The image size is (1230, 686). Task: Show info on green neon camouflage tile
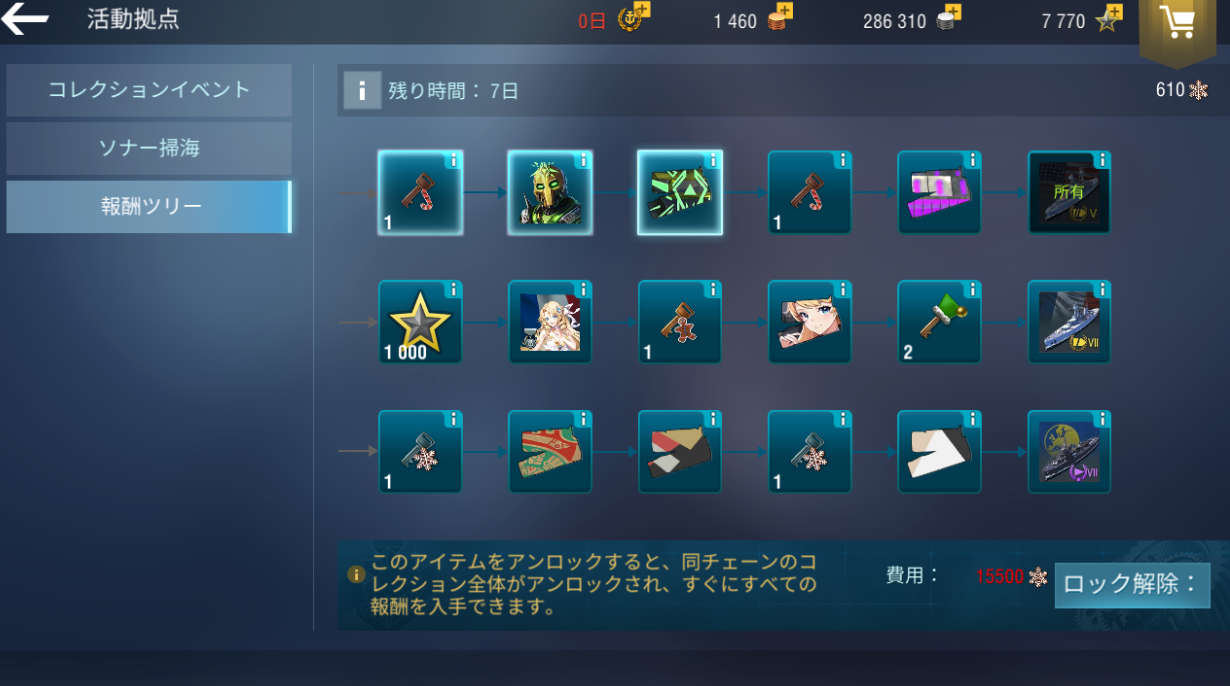[713, 160]
